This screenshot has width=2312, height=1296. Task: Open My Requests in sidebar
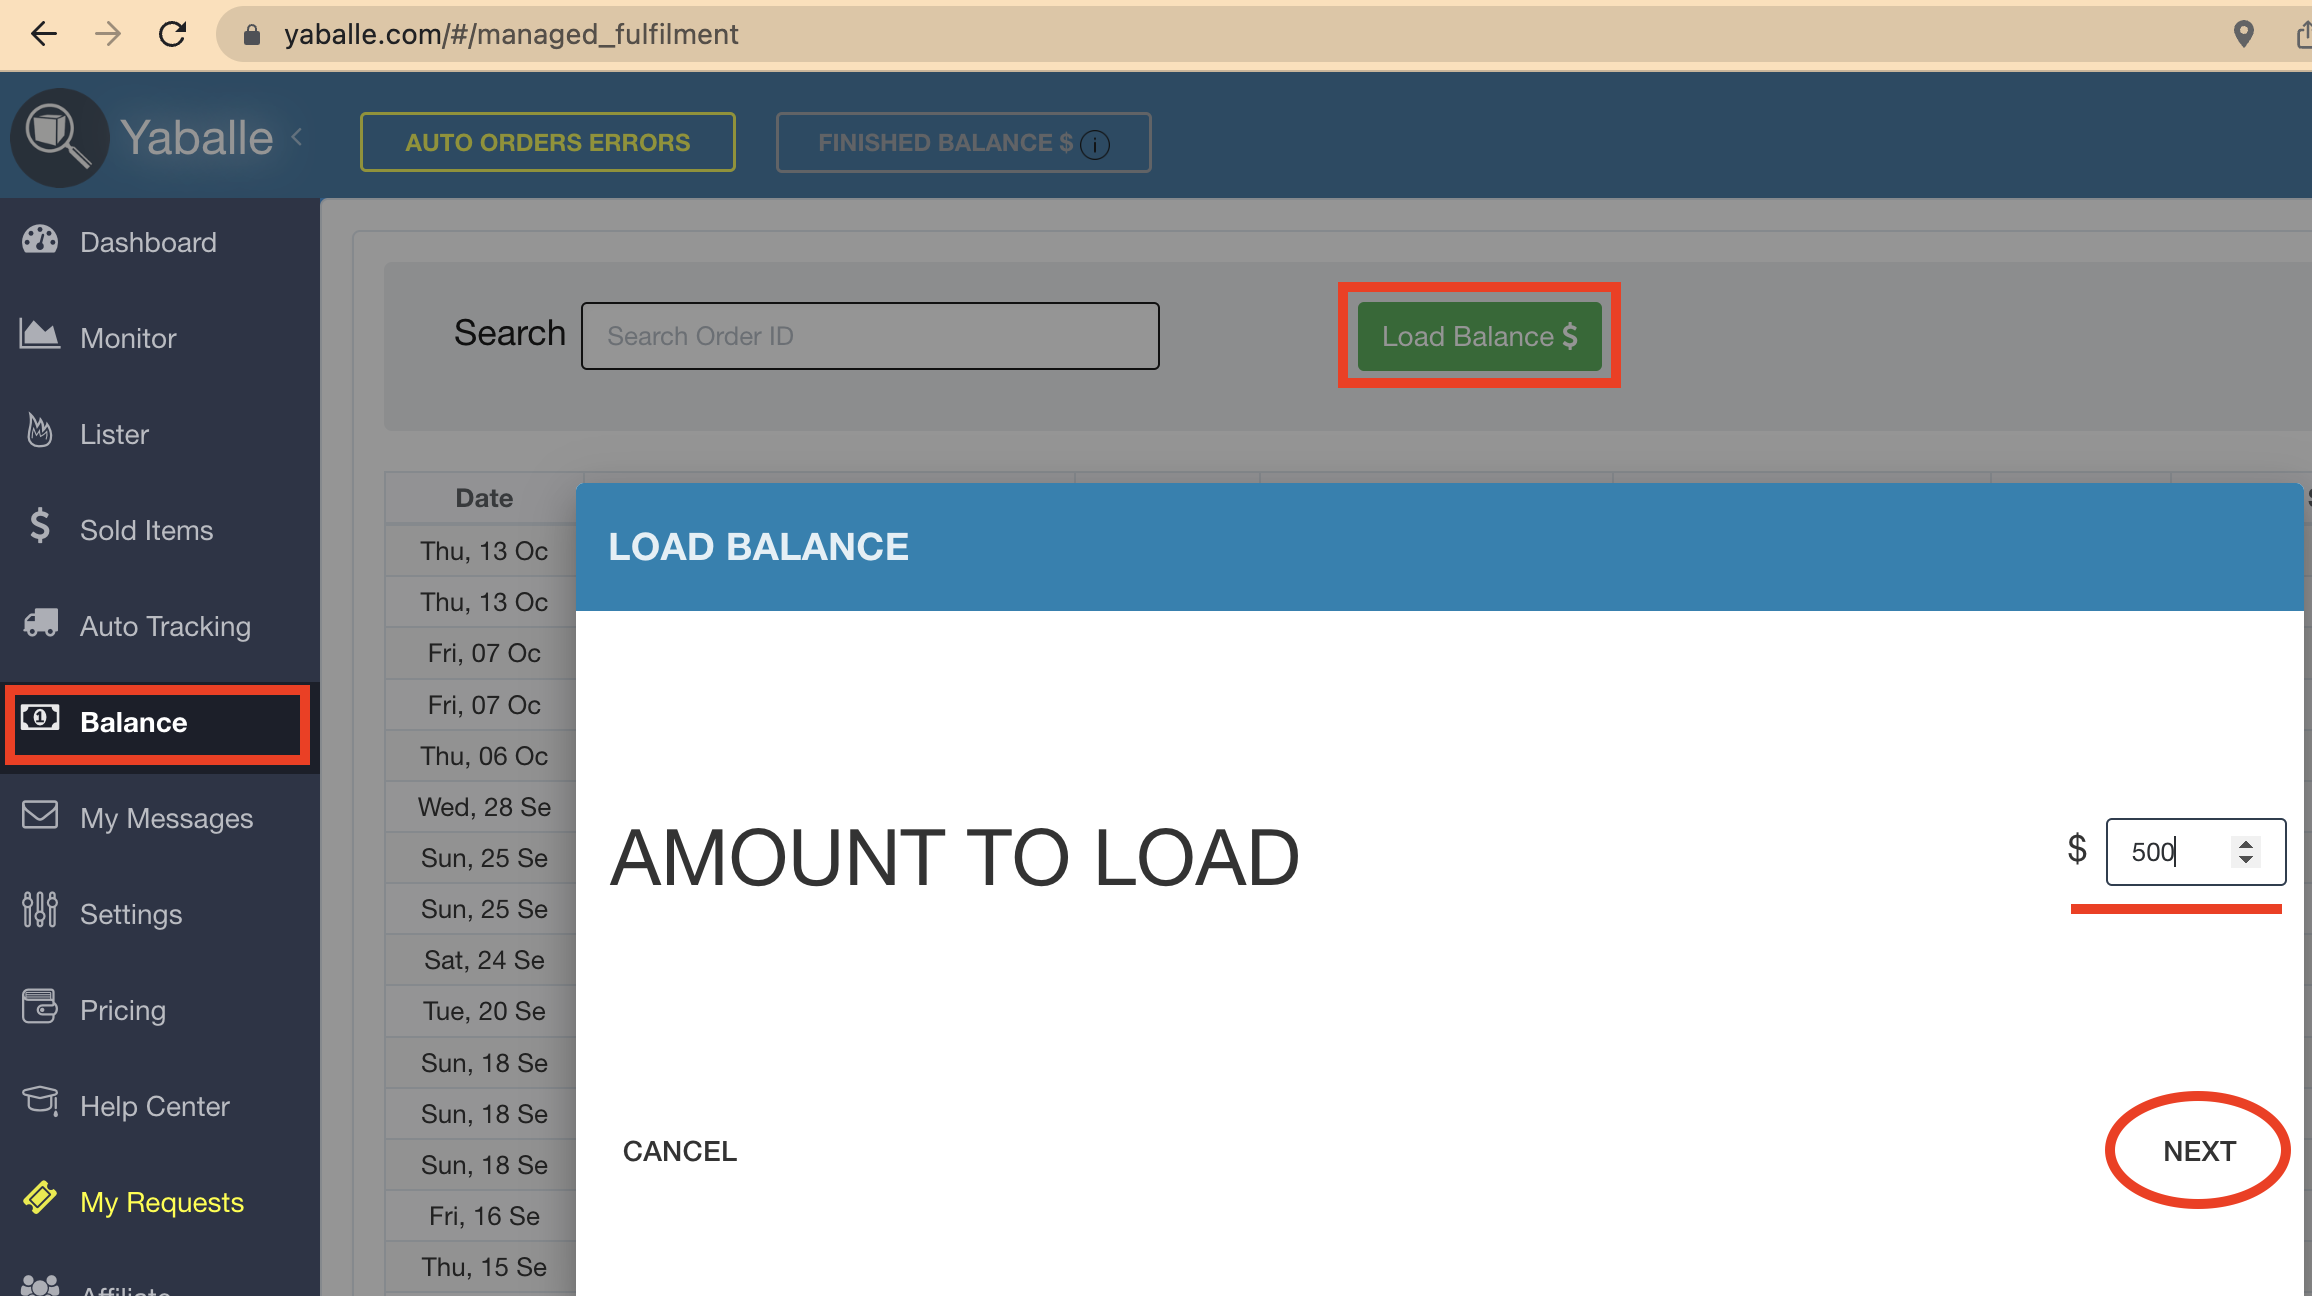click(162, 1202)
